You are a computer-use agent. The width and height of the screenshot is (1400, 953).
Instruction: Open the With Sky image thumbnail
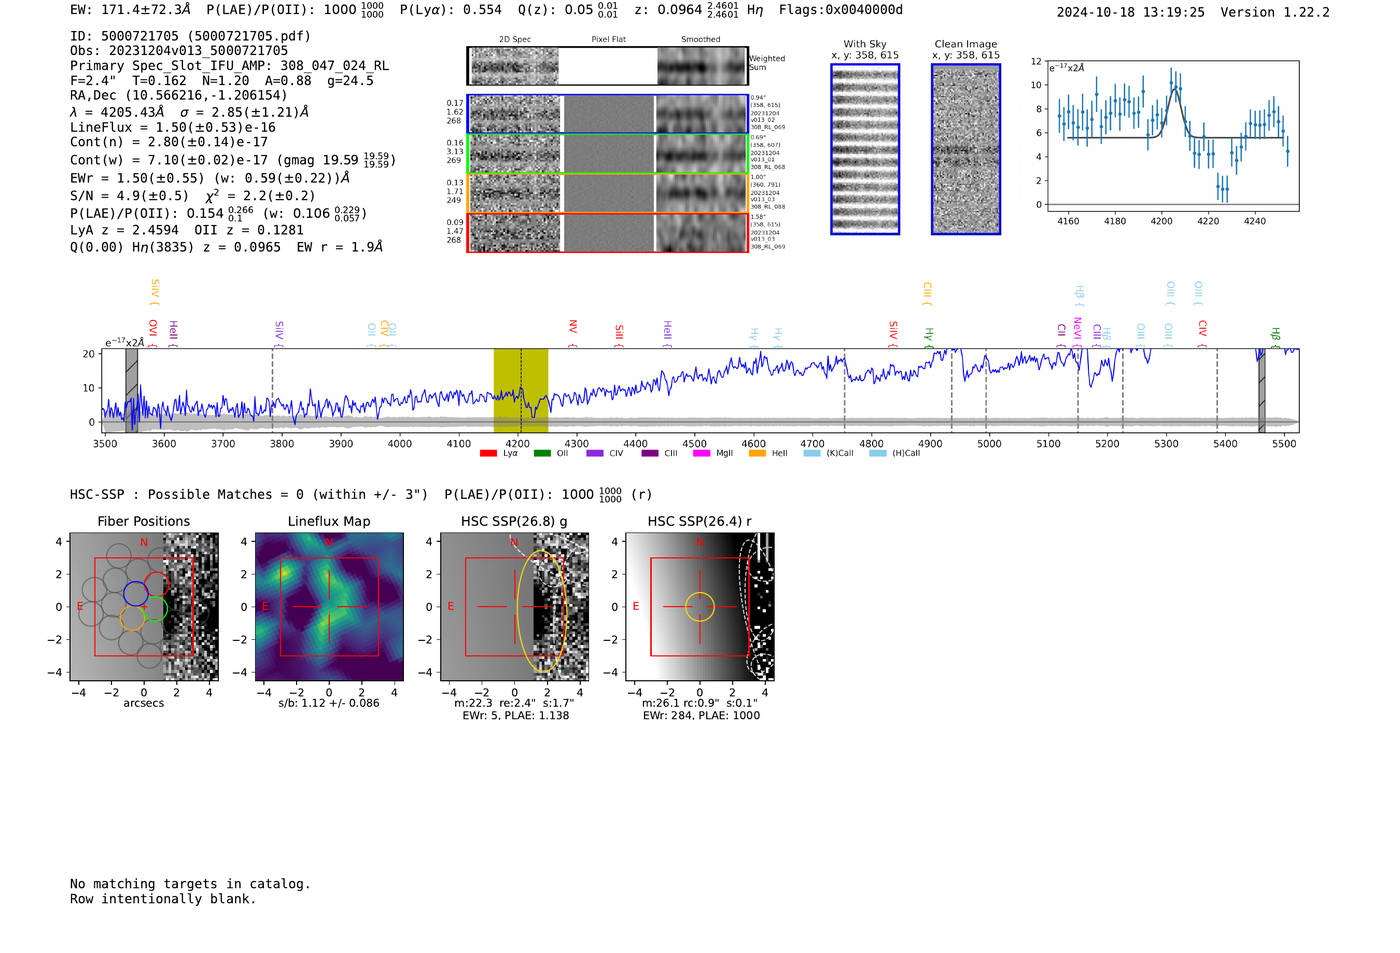(x=865, y=149)
